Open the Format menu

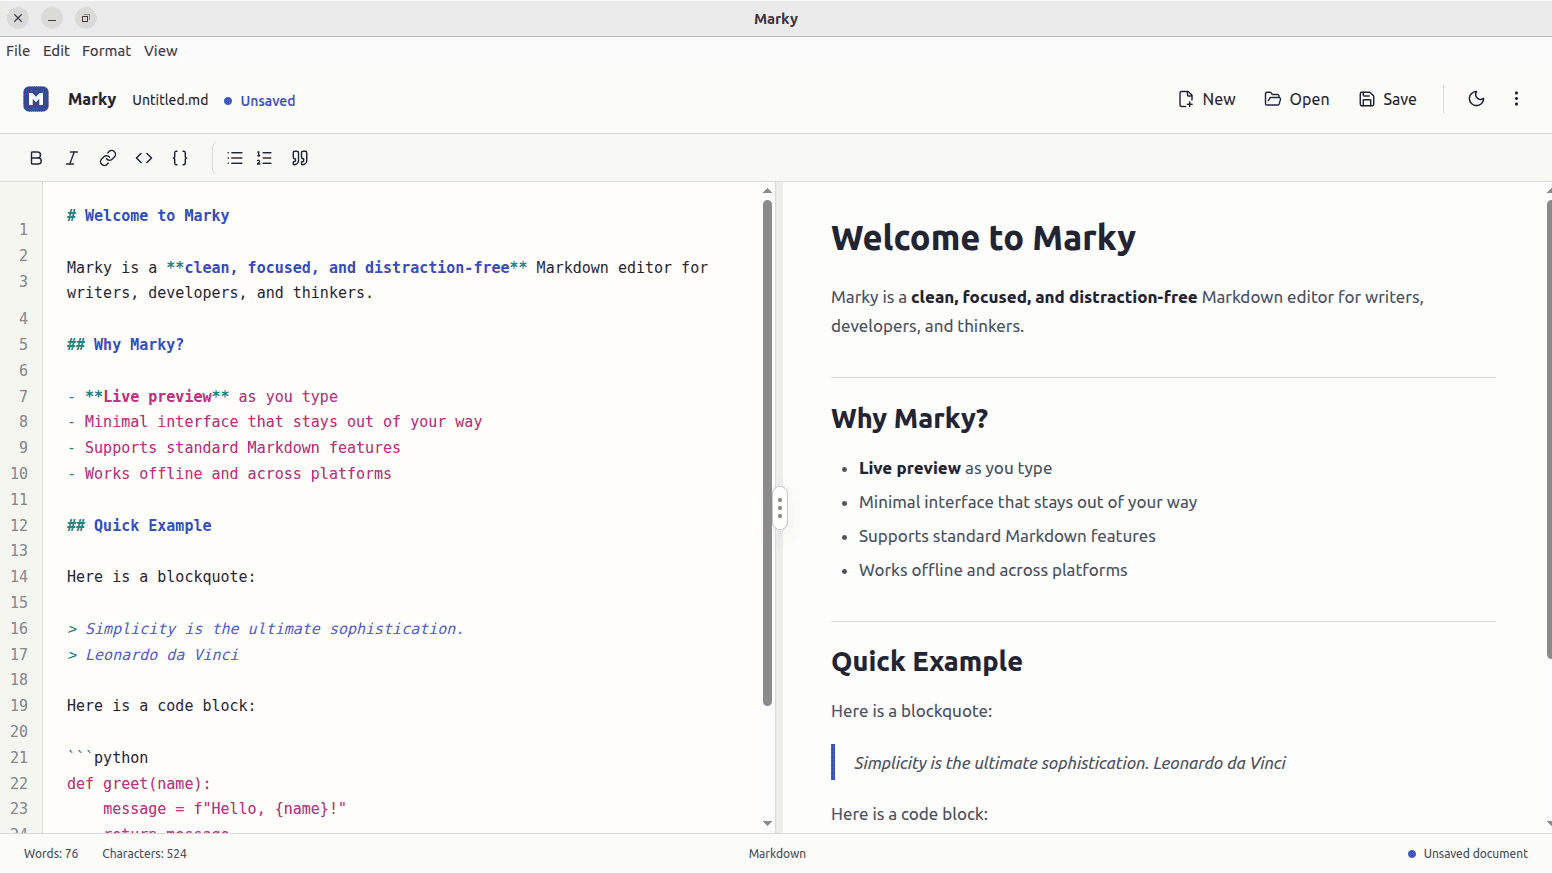click(106, 51)
